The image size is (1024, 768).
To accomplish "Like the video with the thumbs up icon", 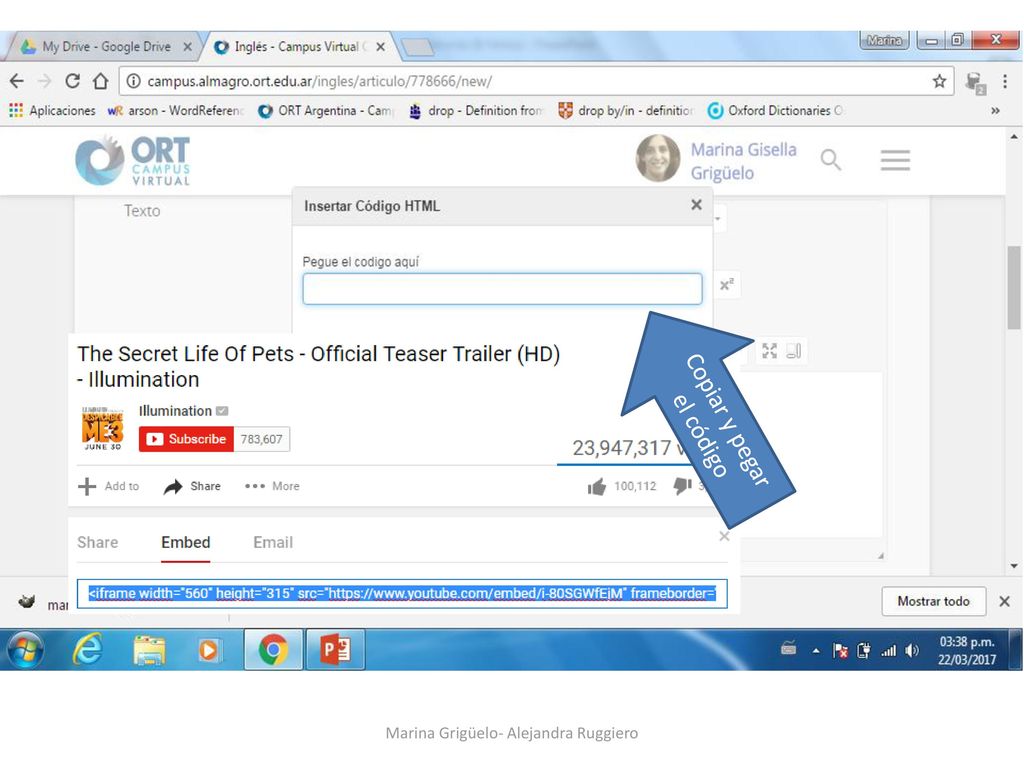I will pyautogui.click(x=596, y=486).
